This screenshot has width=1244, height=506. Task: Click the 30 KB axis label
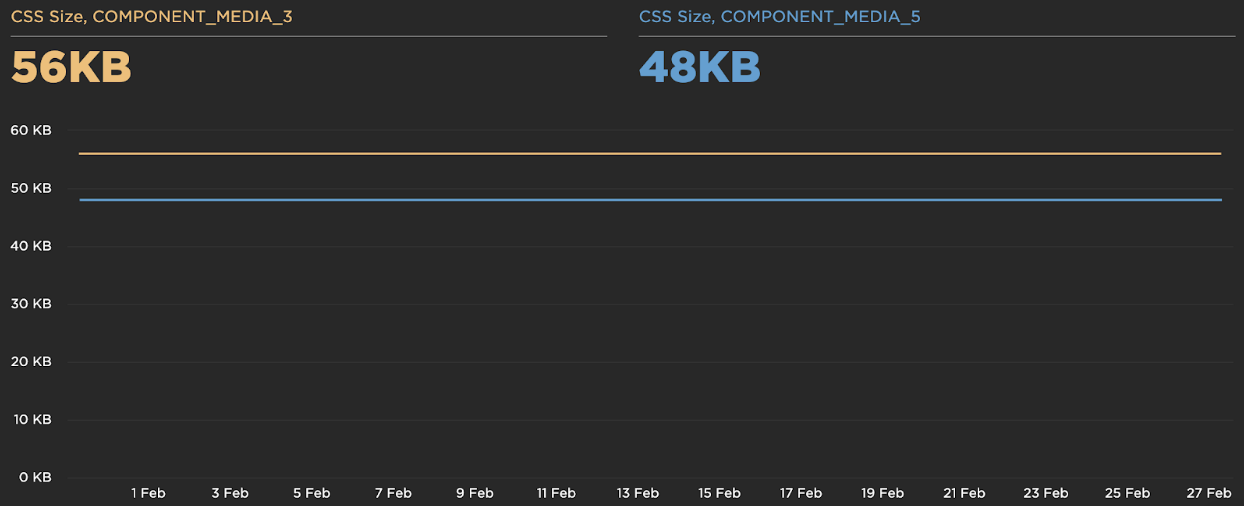click(30, 304)
